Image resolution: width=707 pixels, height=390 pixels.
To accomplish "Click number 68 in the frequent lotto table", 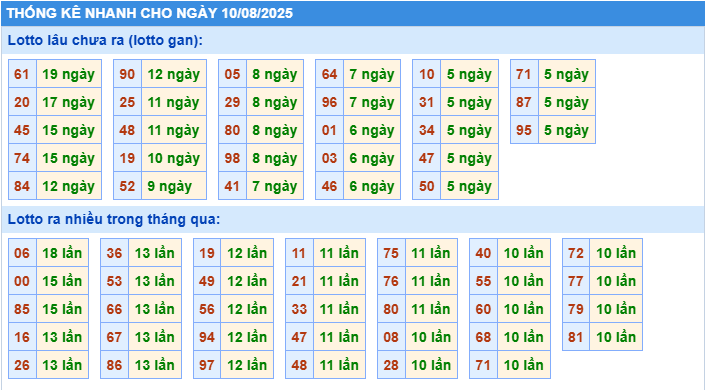I will (483, 337).
